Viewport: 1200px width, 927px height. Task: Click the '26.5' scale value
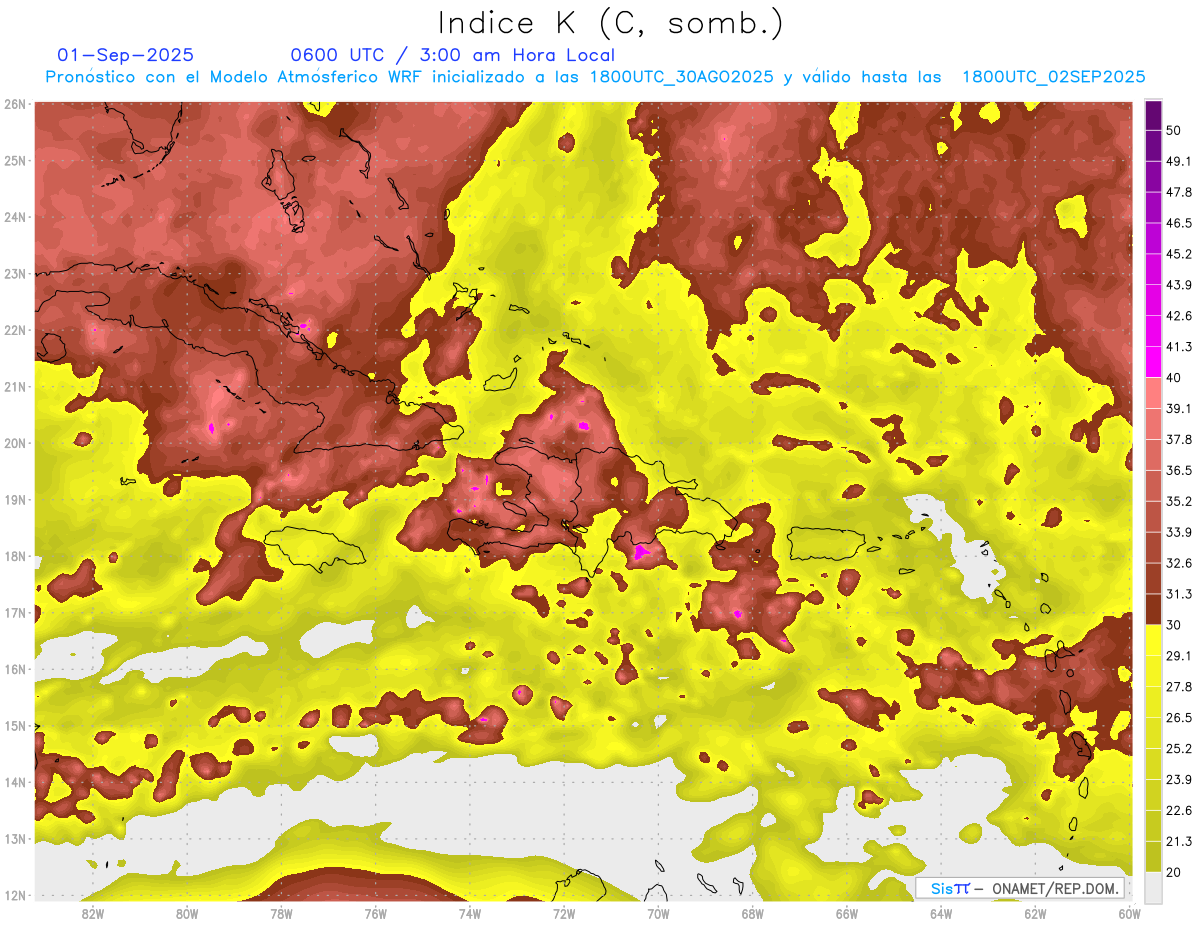[x=1179, y=717]
